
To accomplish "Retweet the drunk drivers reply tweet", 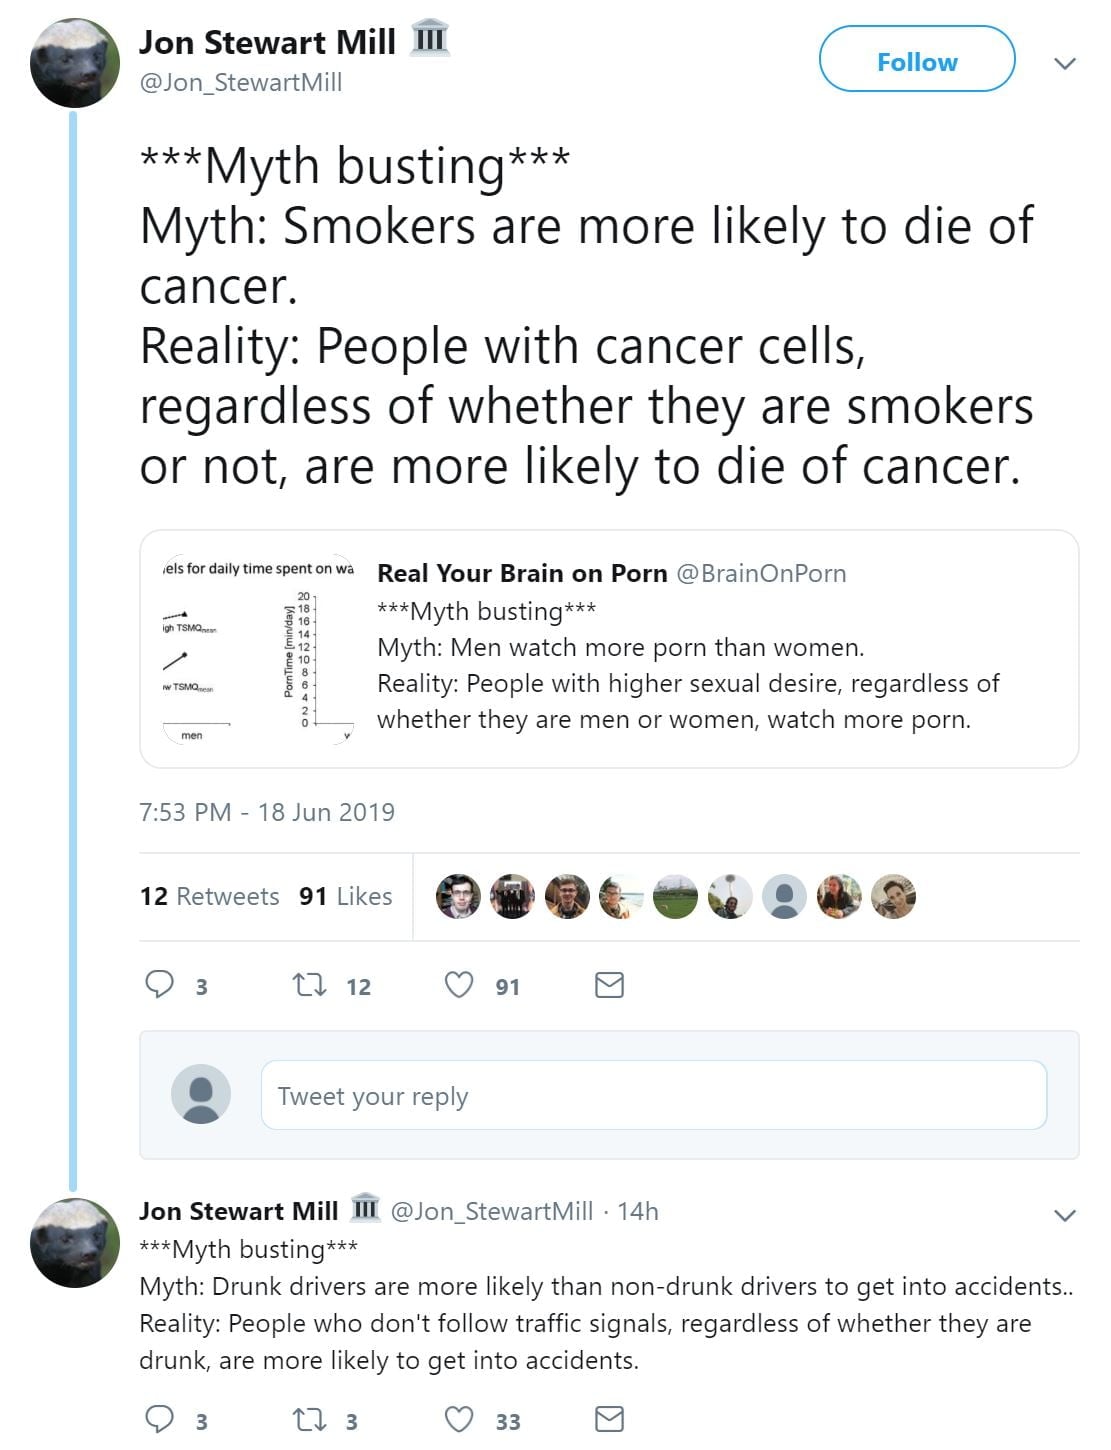I will pos(309,1420).
